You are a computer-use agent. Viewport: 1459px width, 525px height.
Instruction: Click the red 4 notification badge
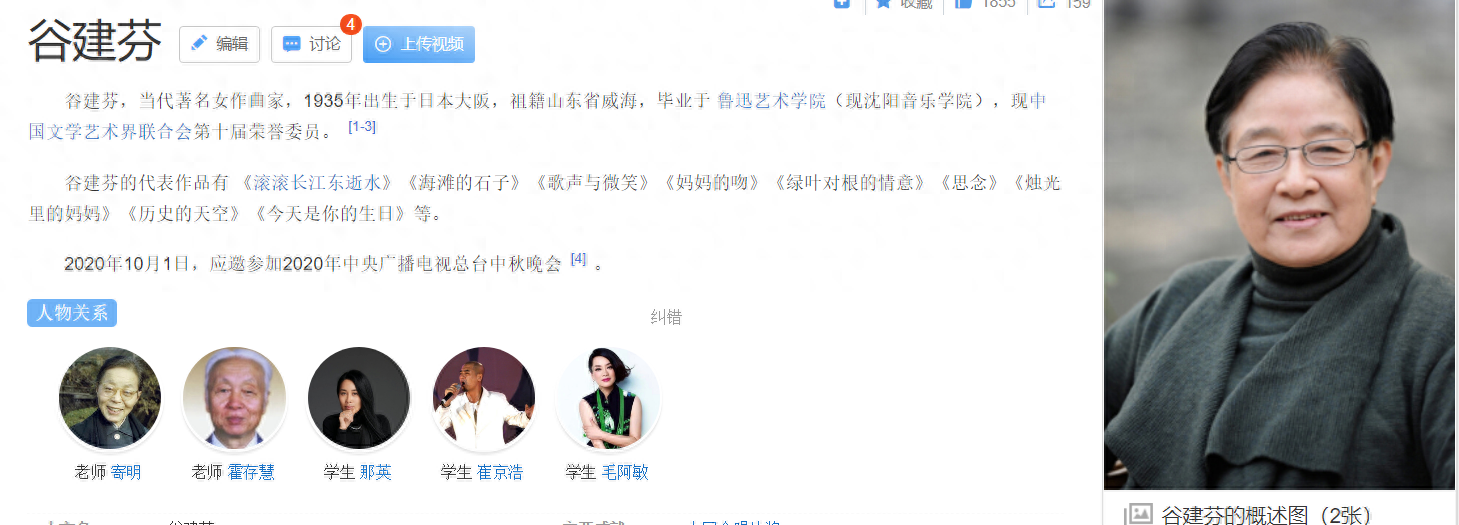click(351, 24)
